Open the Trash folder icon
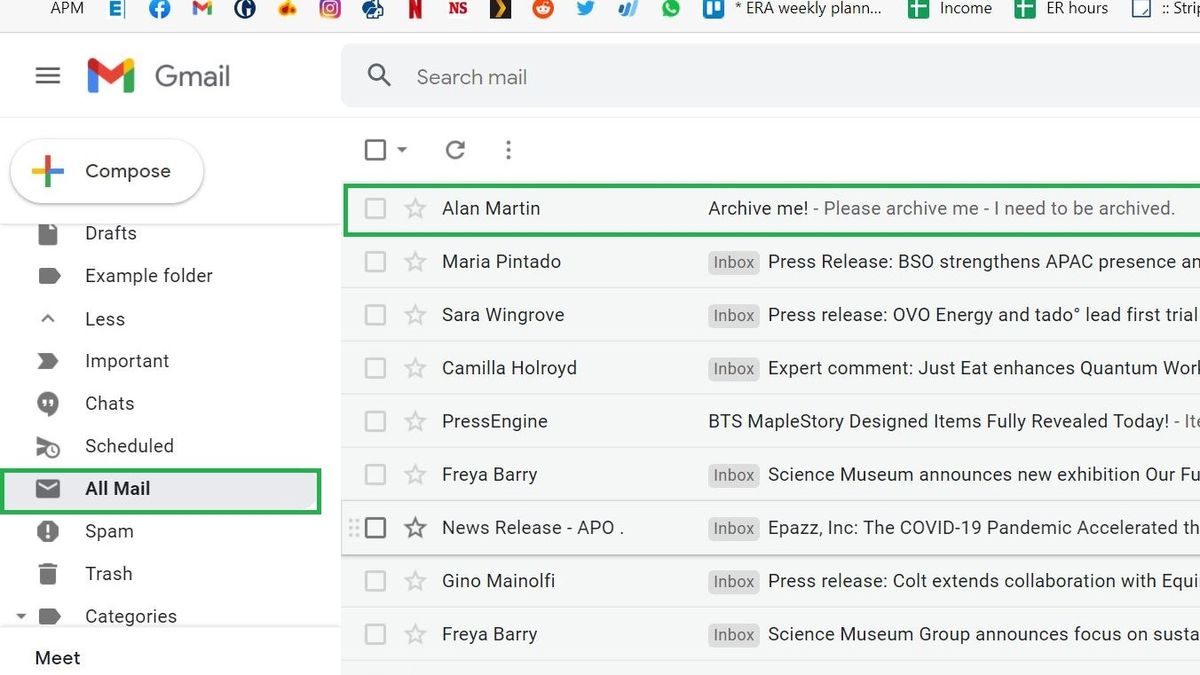This screenshot has width=1200, height=675. coord(47,573)
